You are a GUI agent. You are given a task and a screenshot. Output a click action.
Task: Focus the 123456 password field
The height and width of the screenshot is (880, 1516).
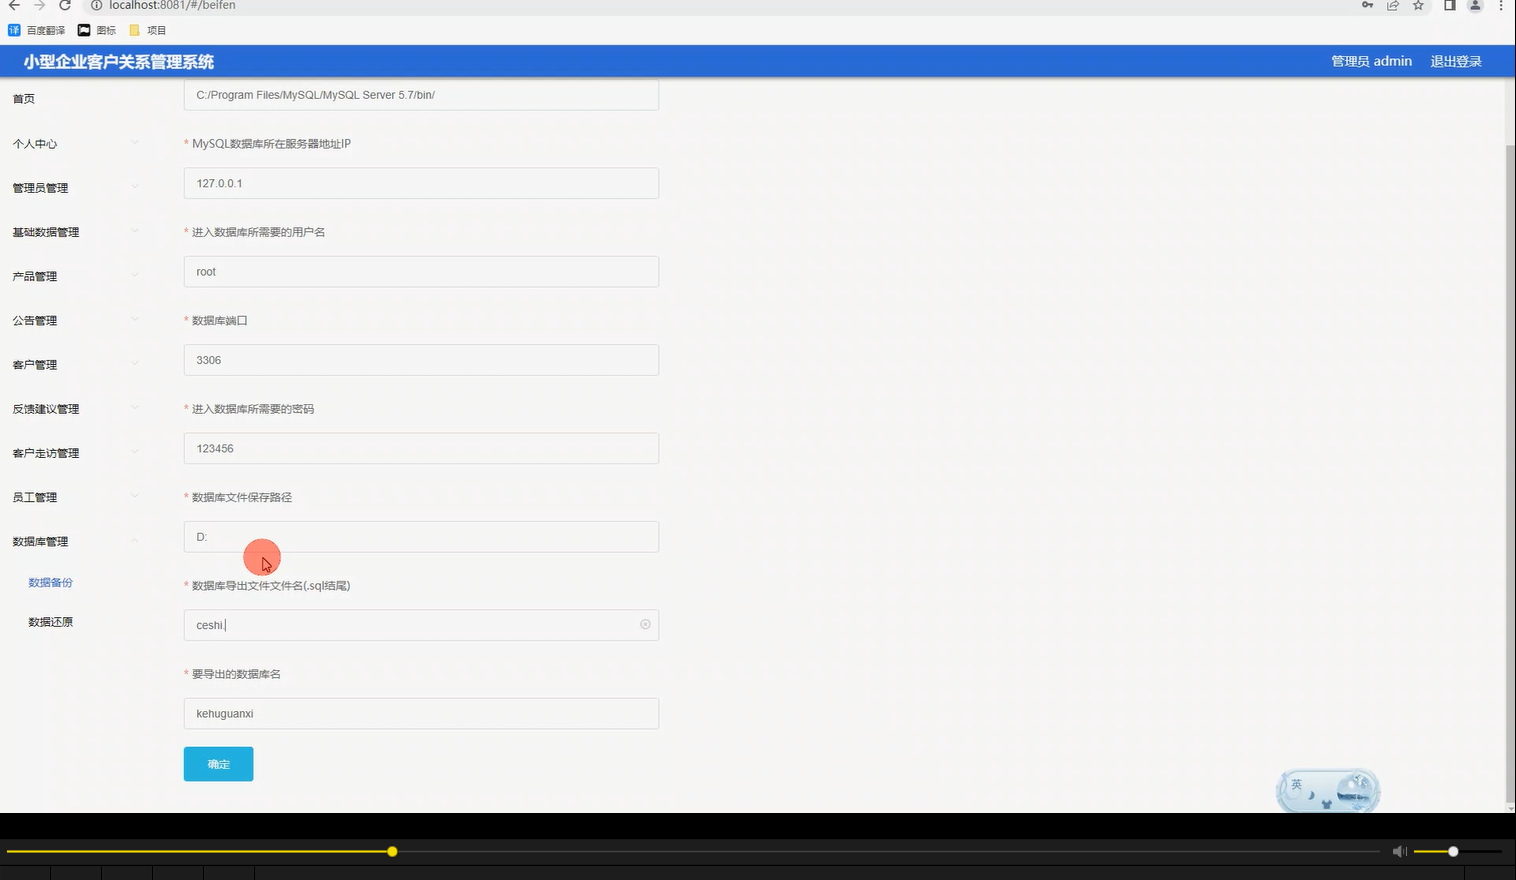point(421,448)
